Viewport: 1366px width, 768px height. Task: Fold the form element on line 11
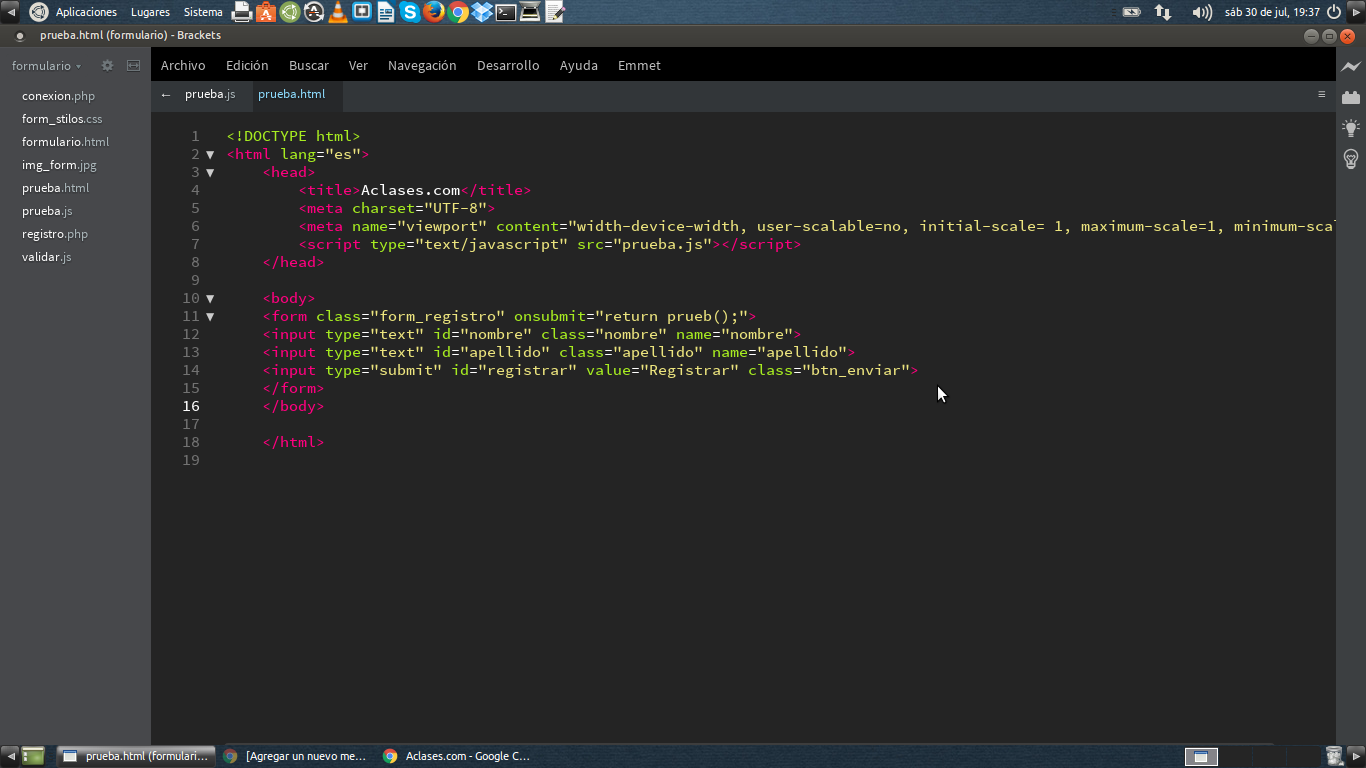click(210, 317)
